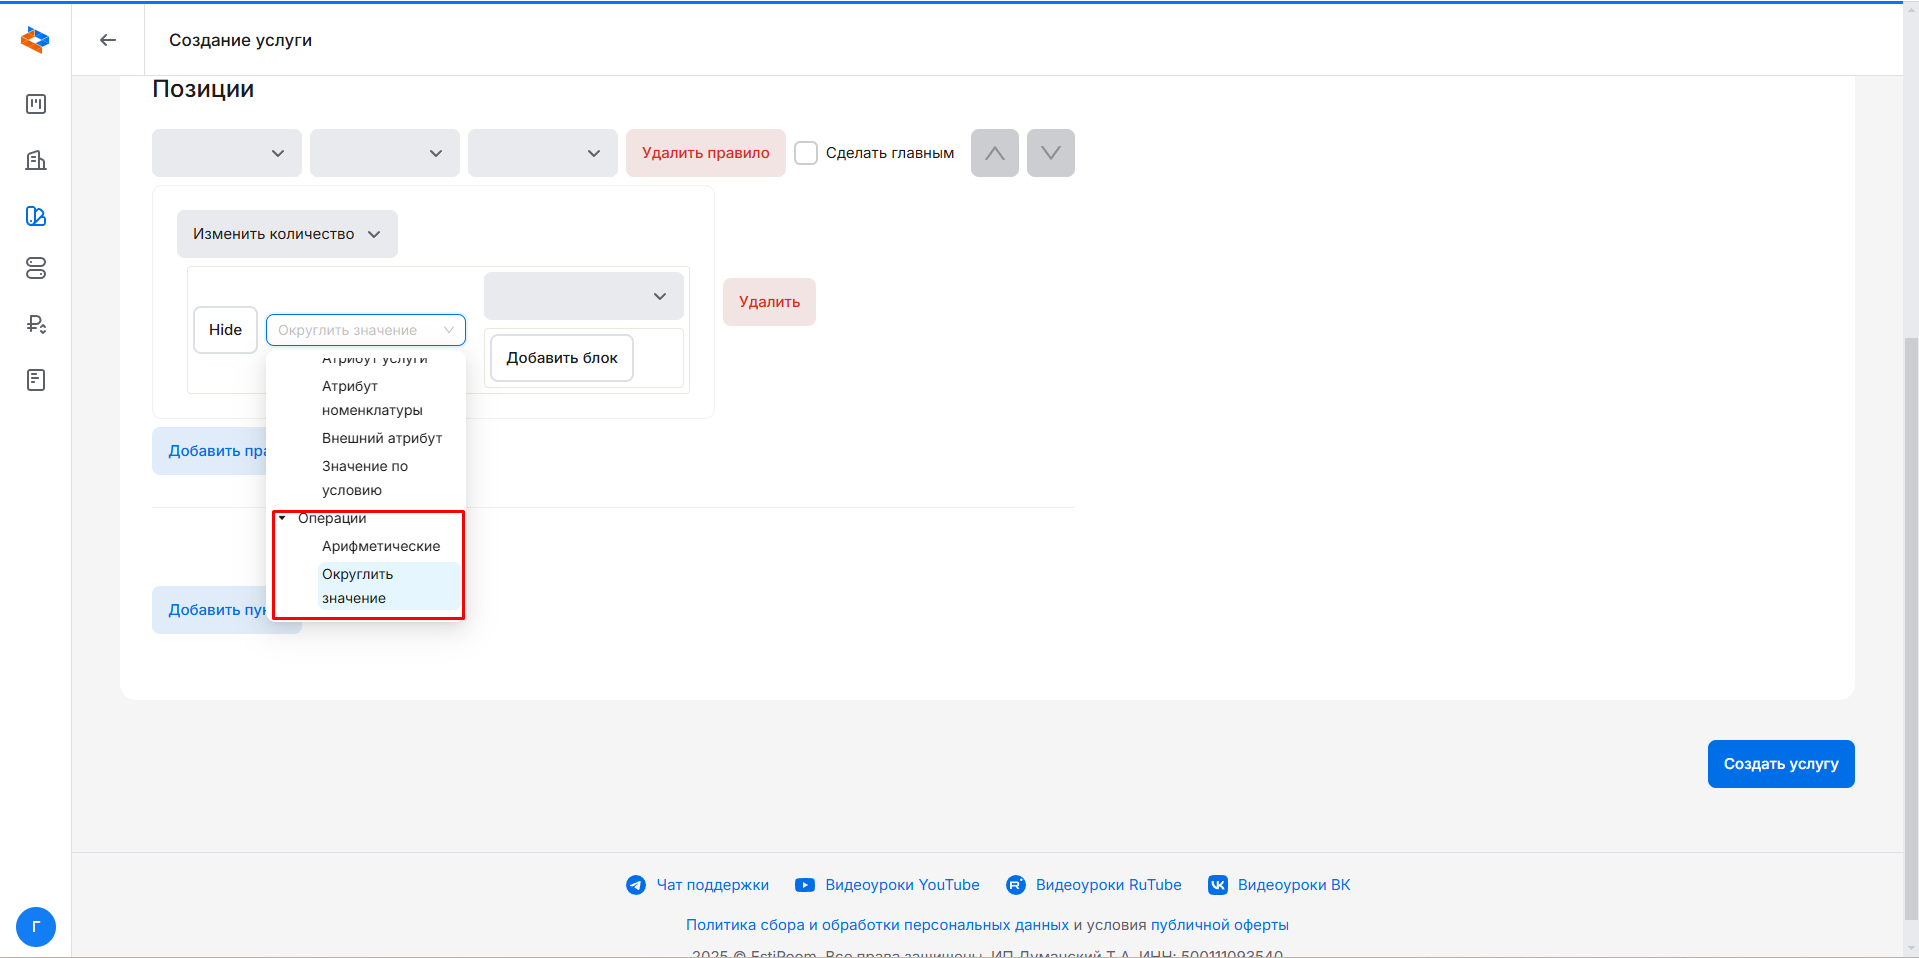Open the Округлить значение select field

(365, 330)
